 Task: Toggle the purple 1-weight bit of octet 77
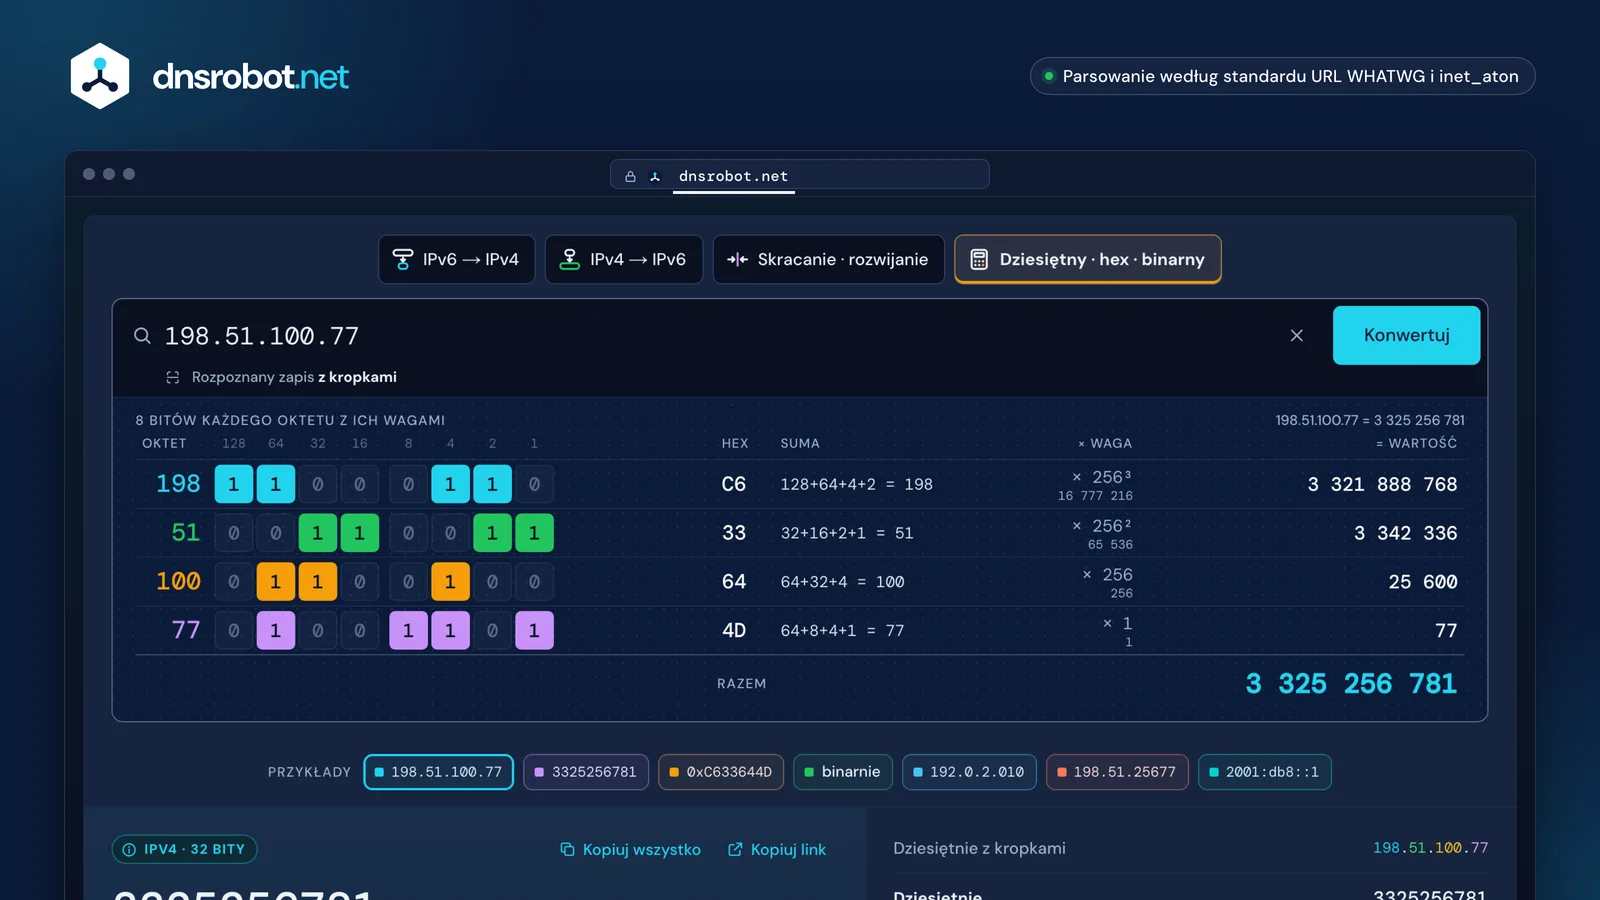coord(534,631)
